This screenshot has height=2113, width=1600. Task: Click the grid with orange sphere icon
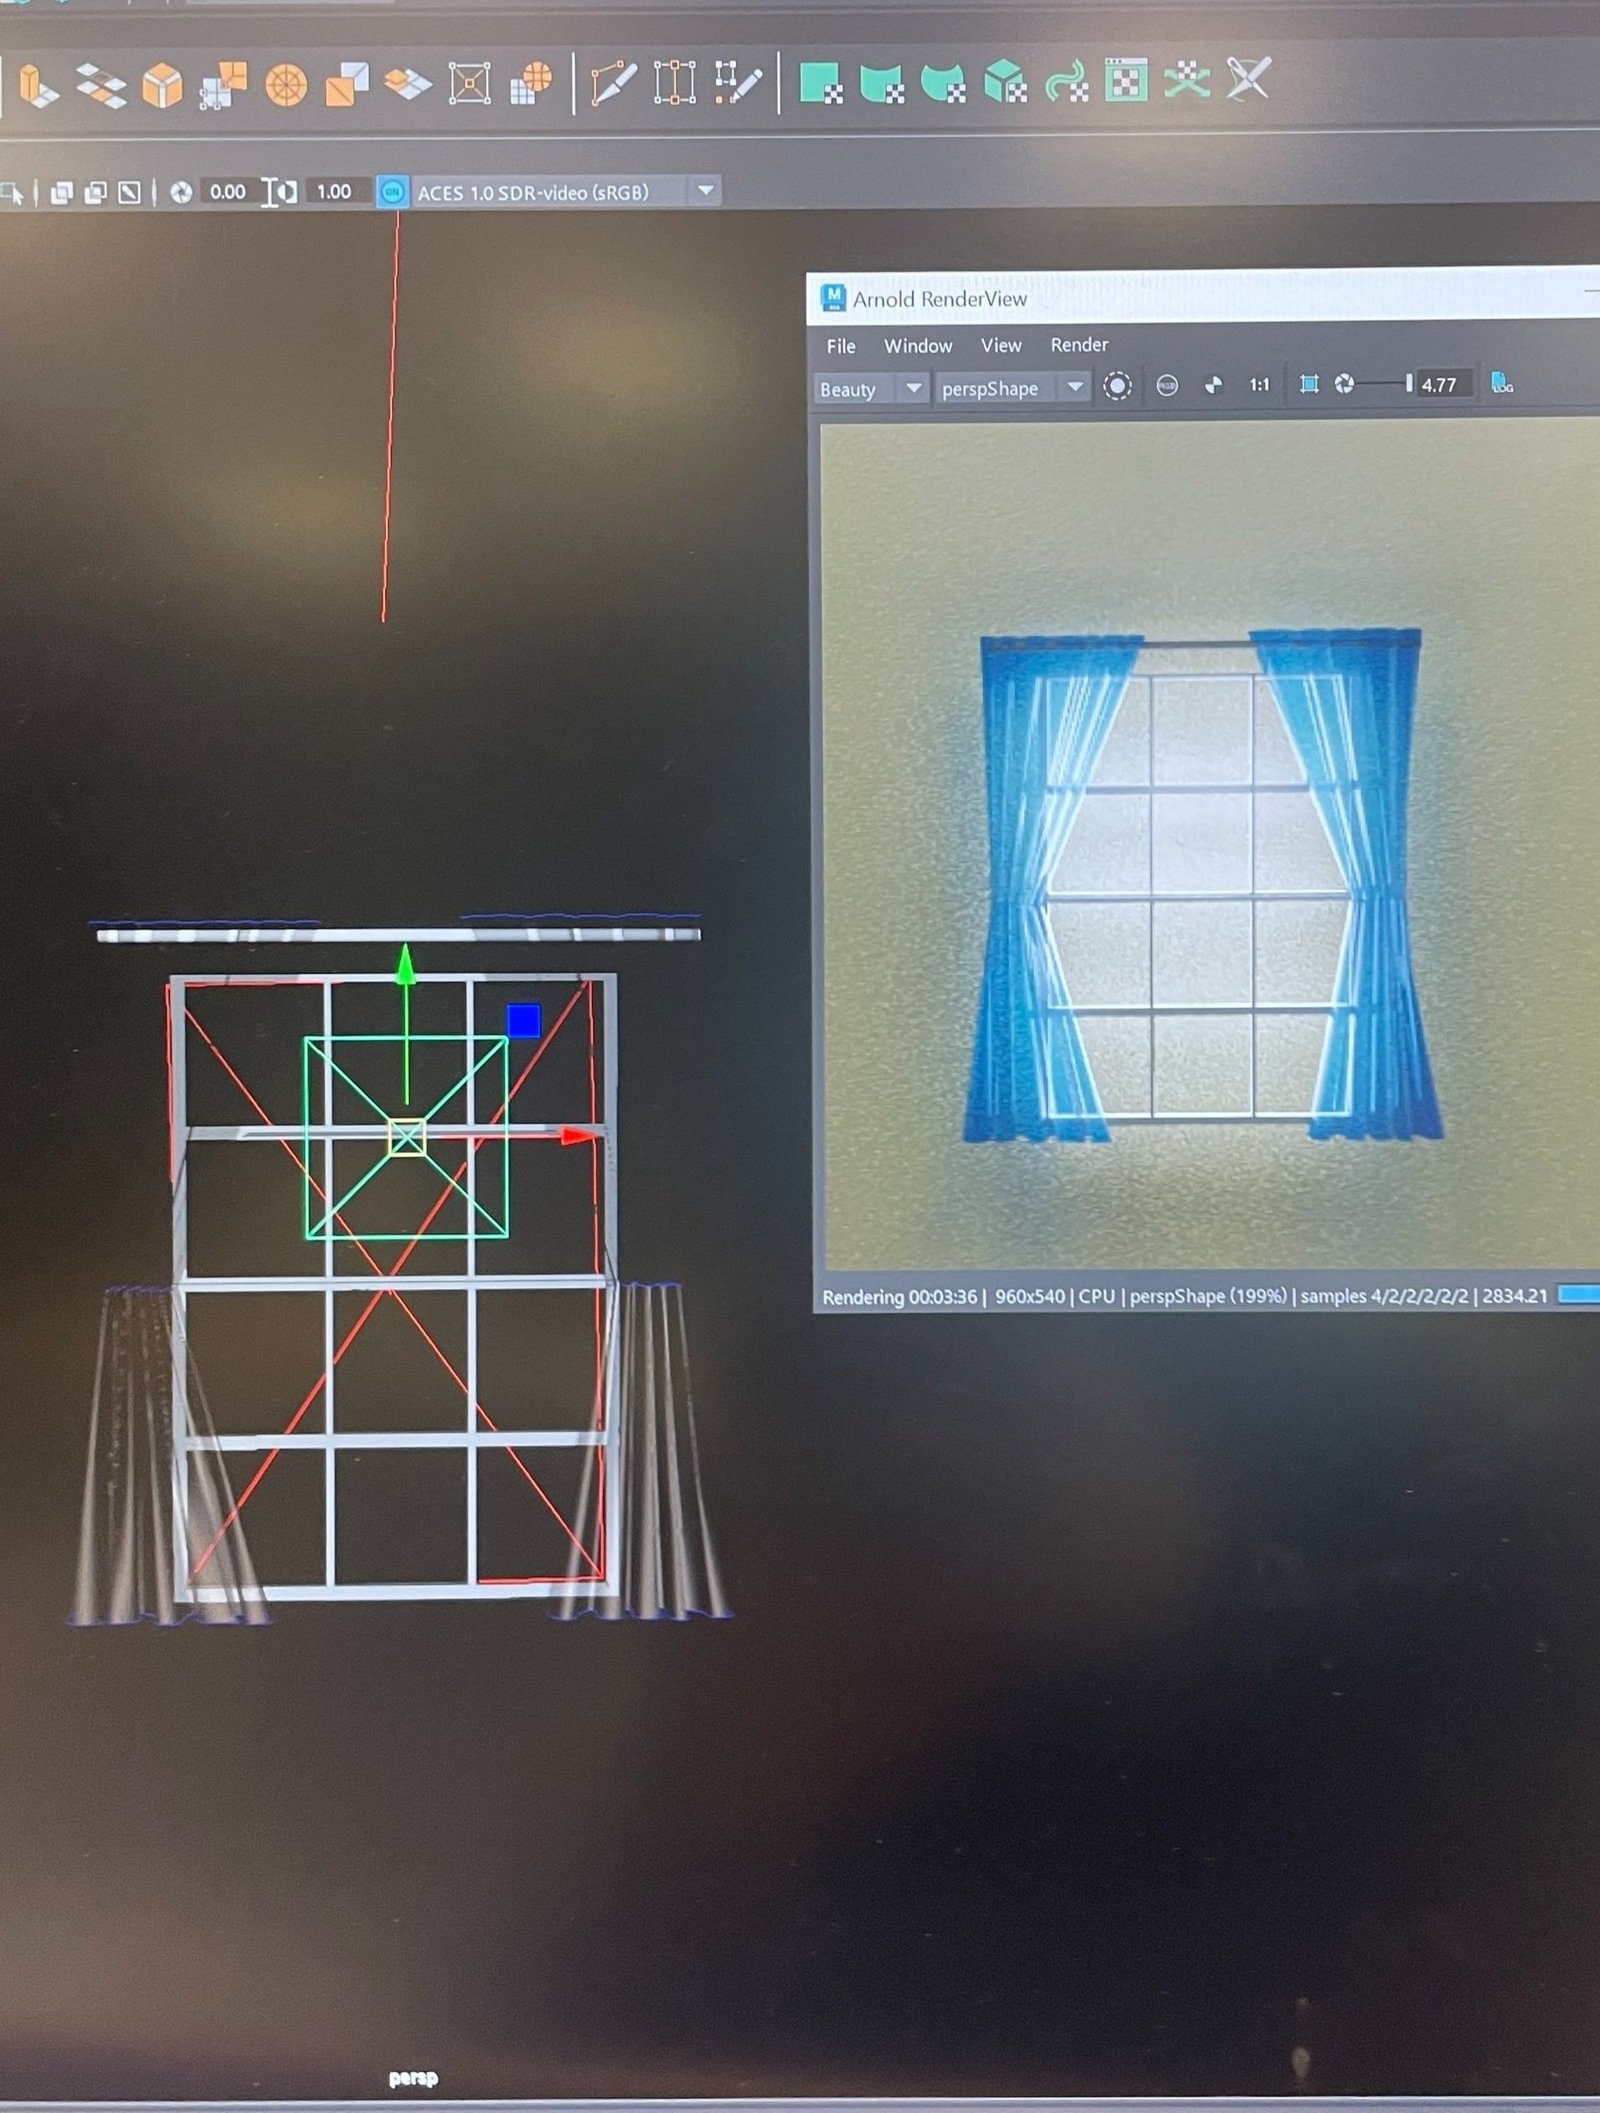[x=531, y=84]
